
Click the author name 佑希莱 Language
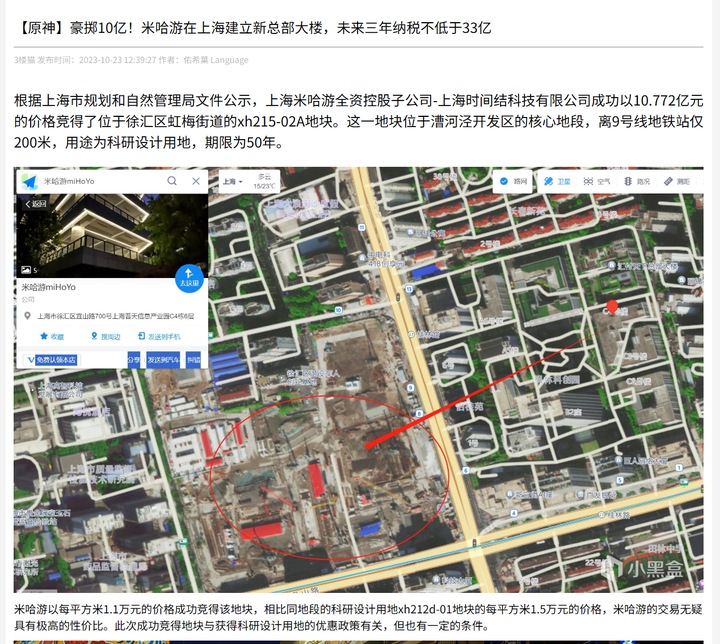[216, 60]
